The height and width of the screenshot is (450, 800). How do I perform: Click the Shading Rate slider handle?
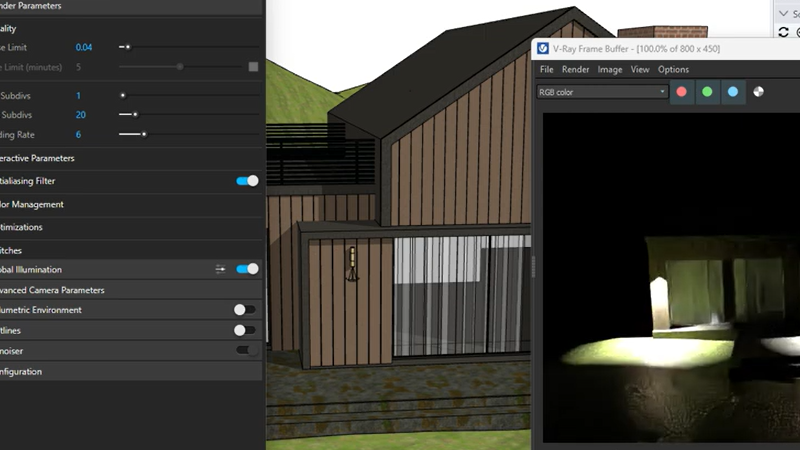pos(144,134)
